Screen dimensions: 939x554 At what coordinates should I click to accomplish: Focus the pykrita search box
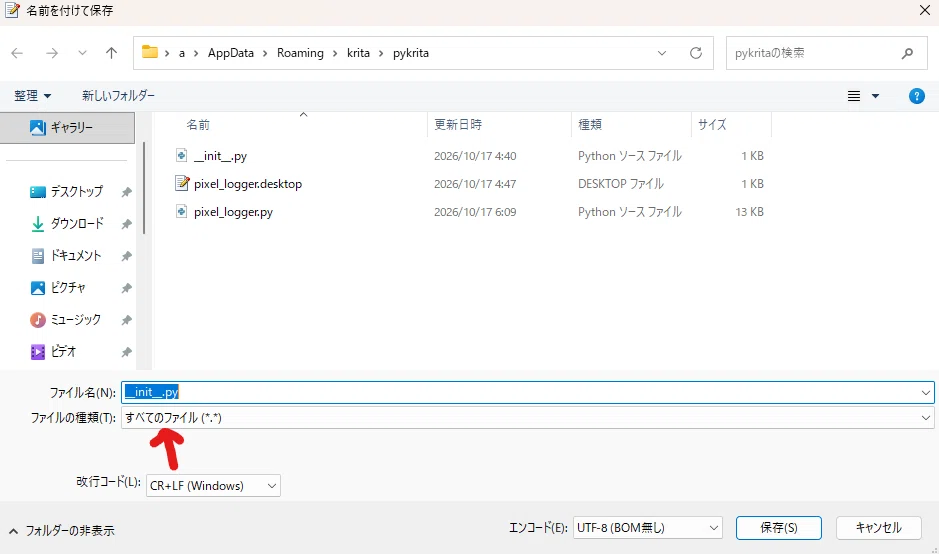click(x=826, y=53)
